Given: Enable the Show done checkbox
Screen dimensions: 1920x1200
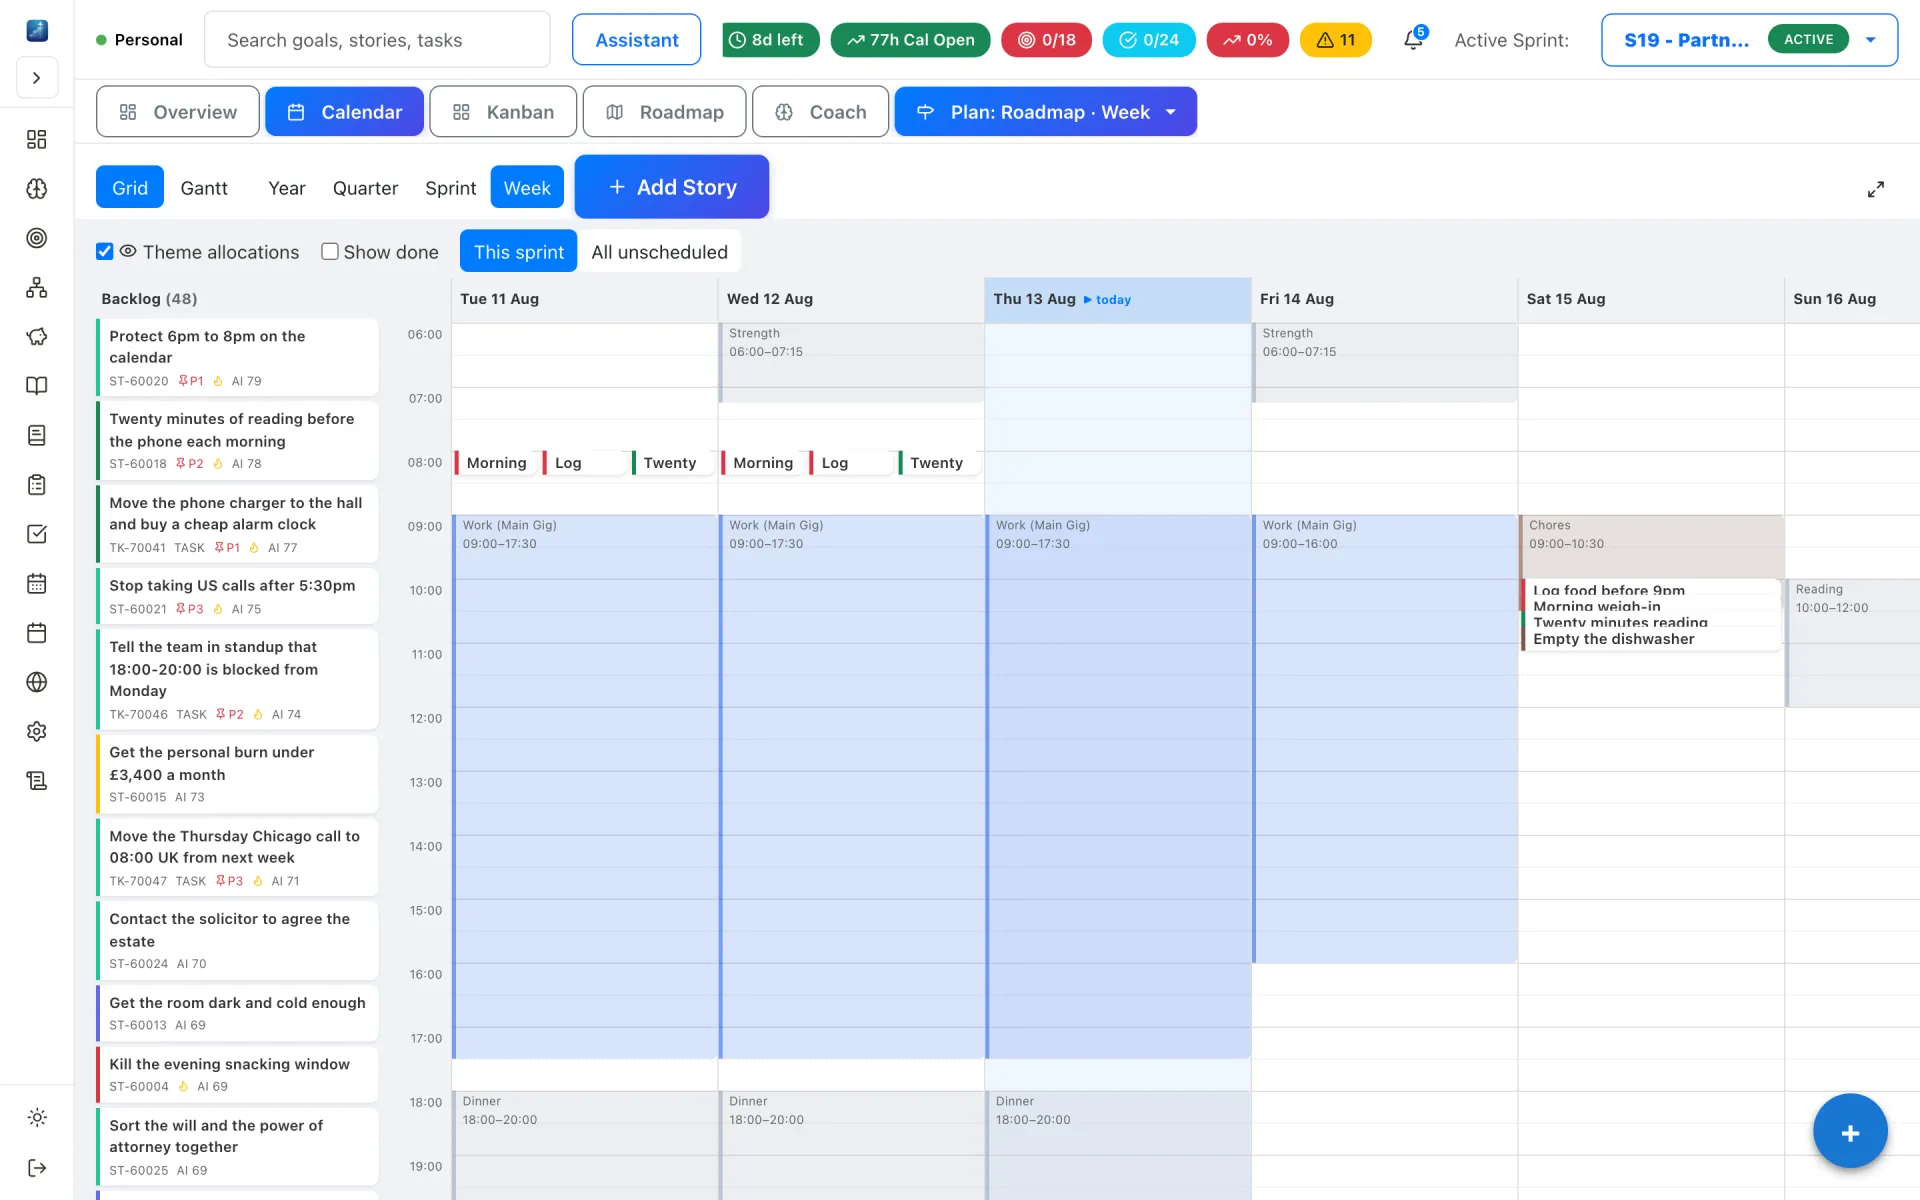Looking at the screenshot, I should (330, 252).
